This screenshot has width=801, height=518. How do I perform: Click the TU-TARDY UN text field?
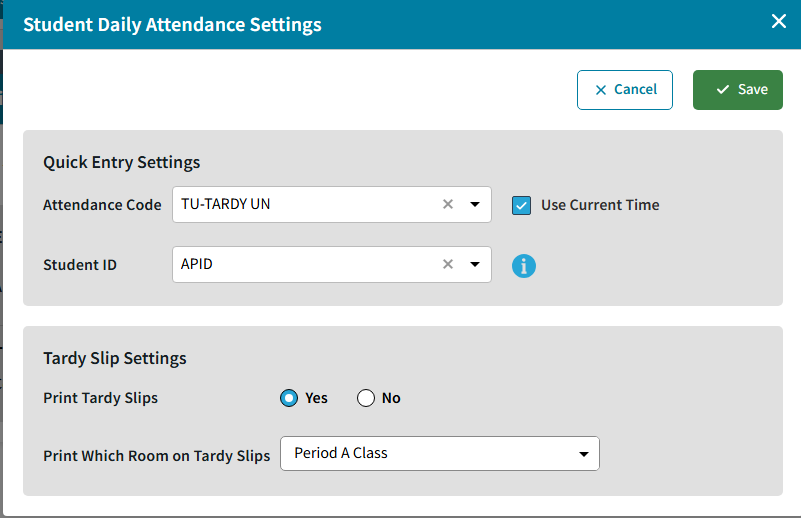[300, 204]
